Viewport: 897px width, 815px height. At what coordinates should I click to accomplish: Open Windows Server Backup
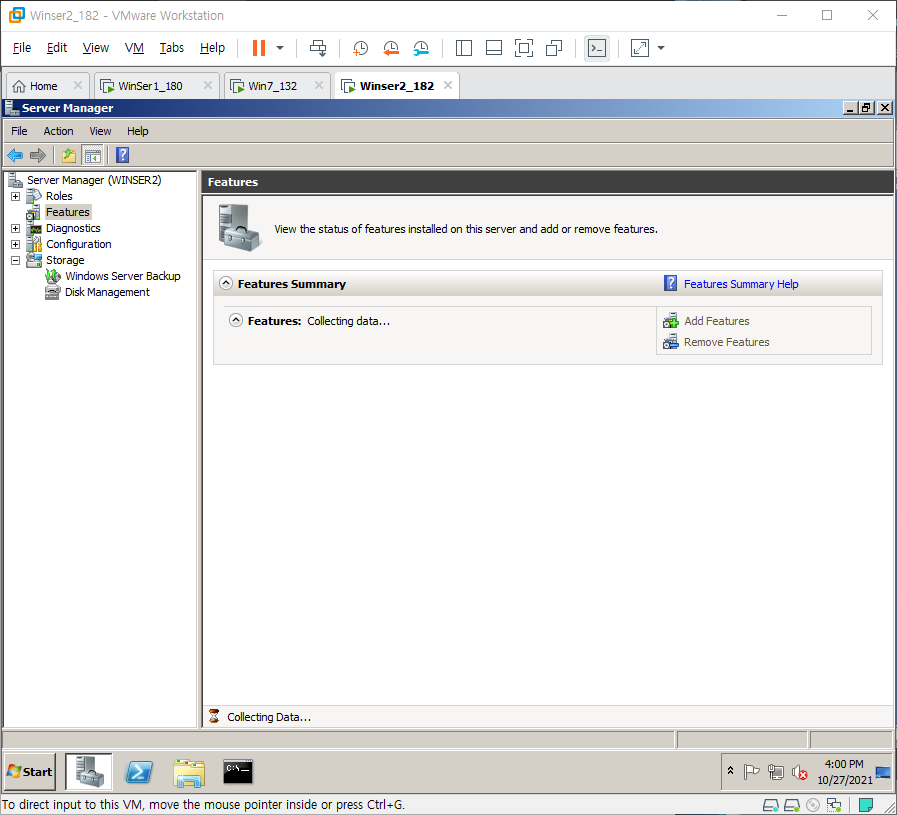122,276
